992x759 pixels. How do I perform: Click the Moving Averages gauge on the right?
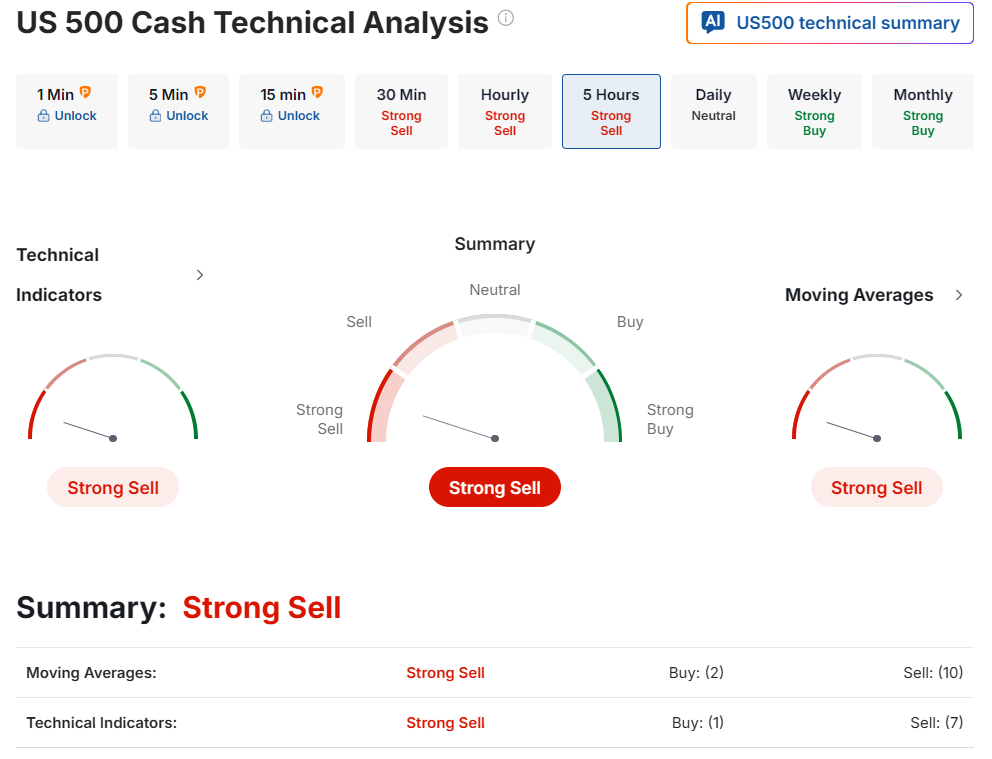click(876, 400)
